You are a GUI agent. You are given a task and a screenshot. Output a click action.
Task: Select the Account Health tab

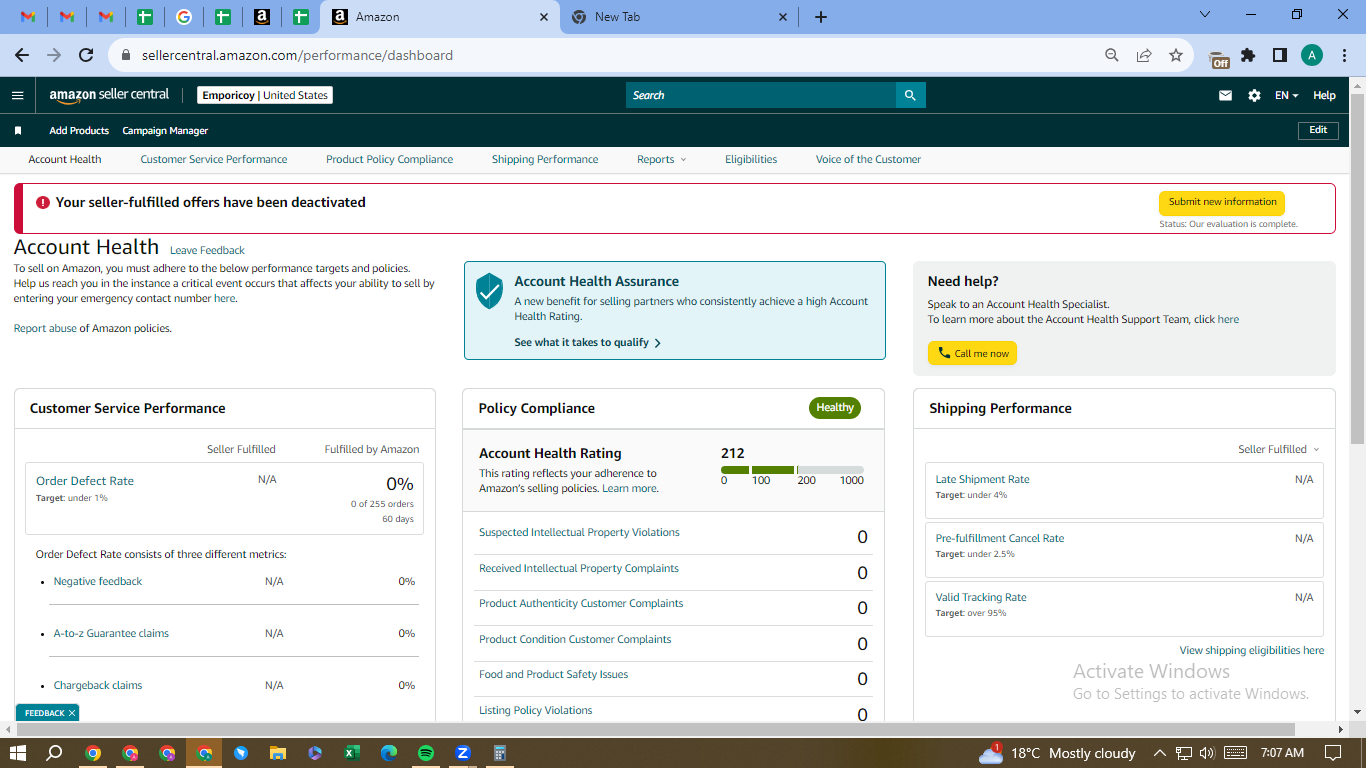point(65,160)
